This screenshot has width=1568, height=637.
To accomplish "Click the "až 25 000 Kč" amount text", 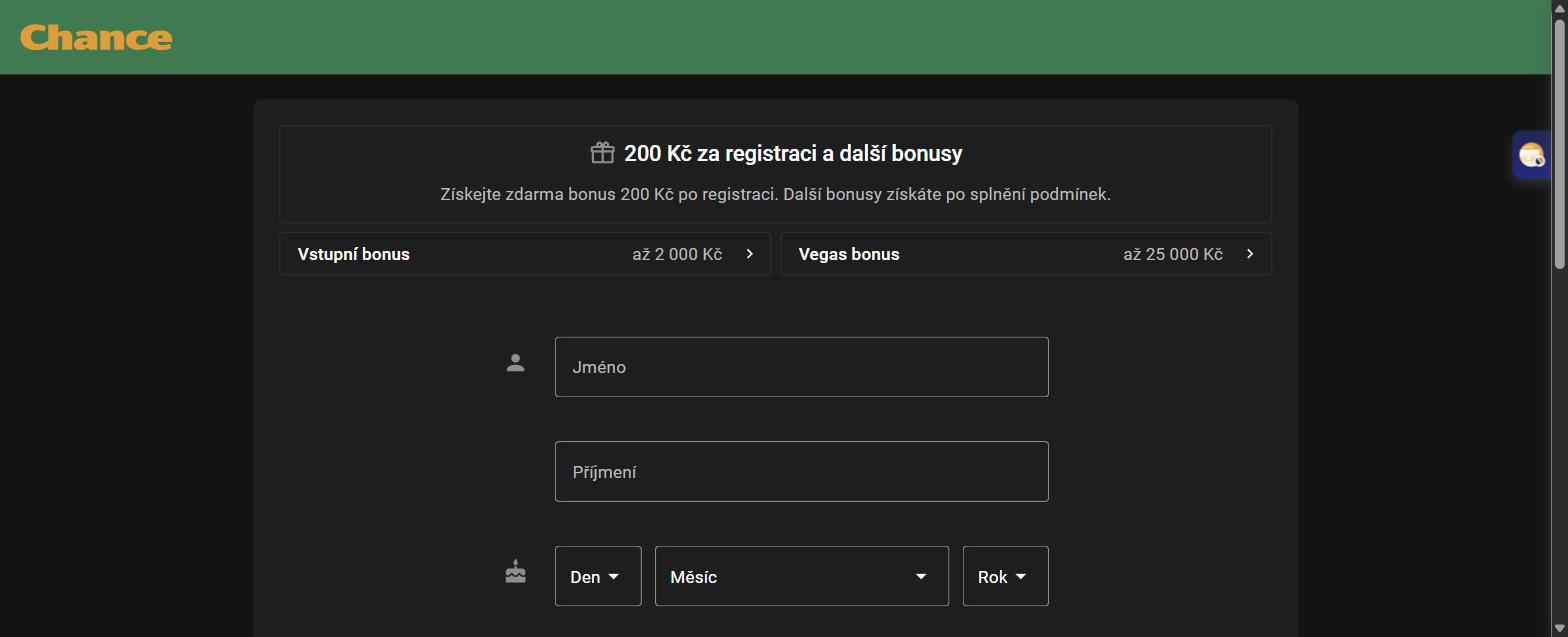I will 1173,254.
